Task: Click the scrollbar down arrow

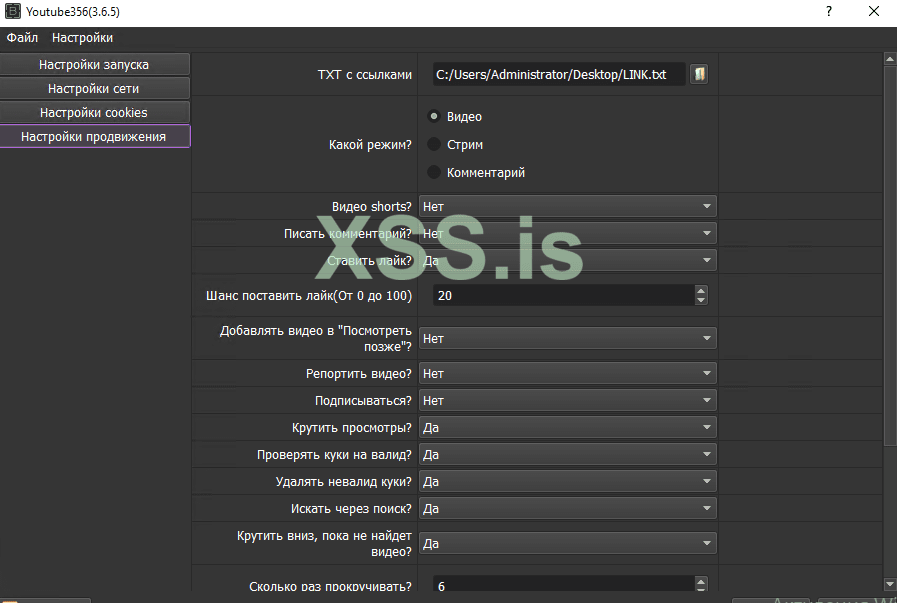Action: coord(890,585)
